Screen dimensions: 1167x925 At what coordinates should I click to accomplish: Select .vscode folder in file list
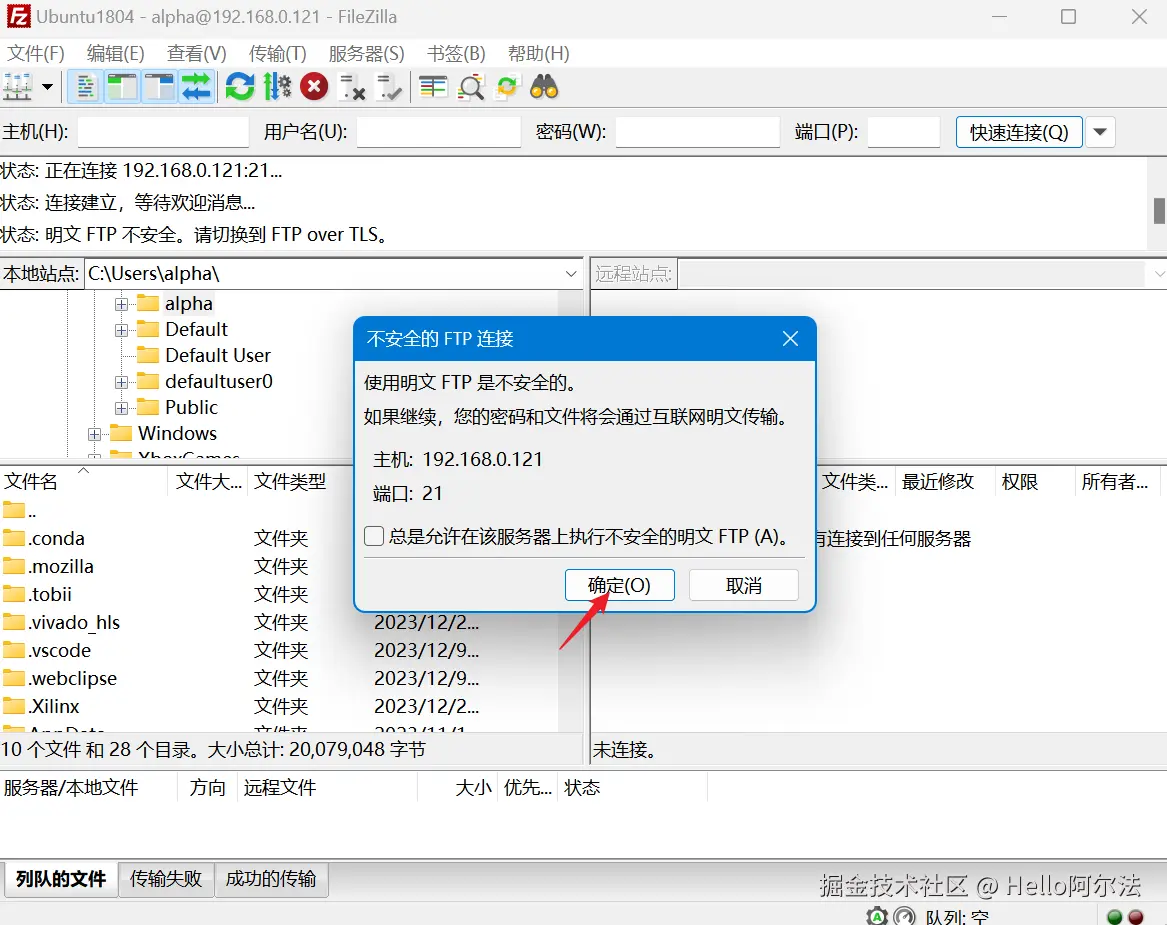click(x=59, y=650)
